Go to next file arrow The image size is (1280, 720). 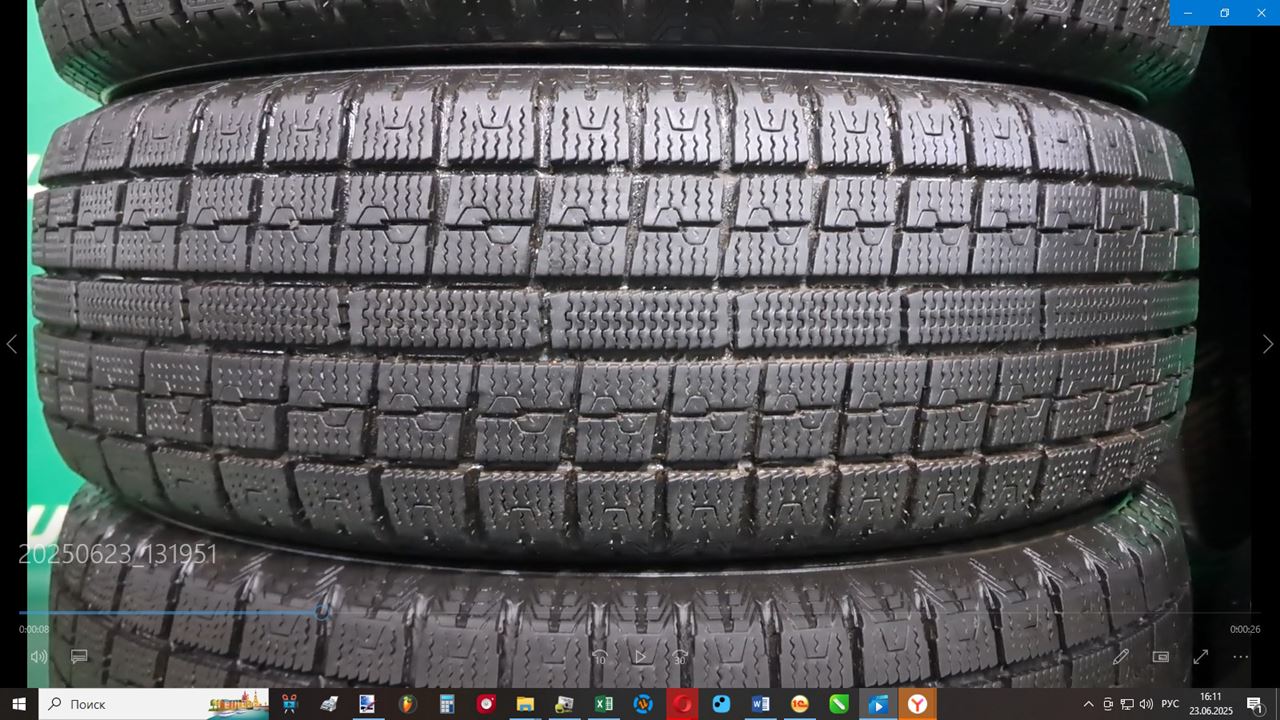point(1268,344)
